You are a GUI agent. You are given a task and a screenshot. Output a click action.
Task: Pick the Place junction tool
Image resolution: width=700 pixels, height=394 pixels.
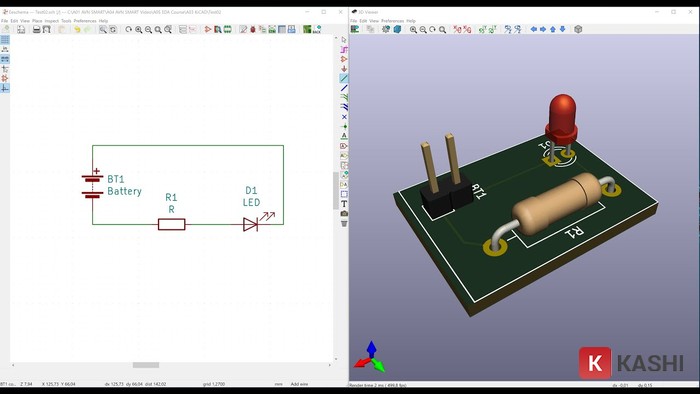(x=344, y=127)
